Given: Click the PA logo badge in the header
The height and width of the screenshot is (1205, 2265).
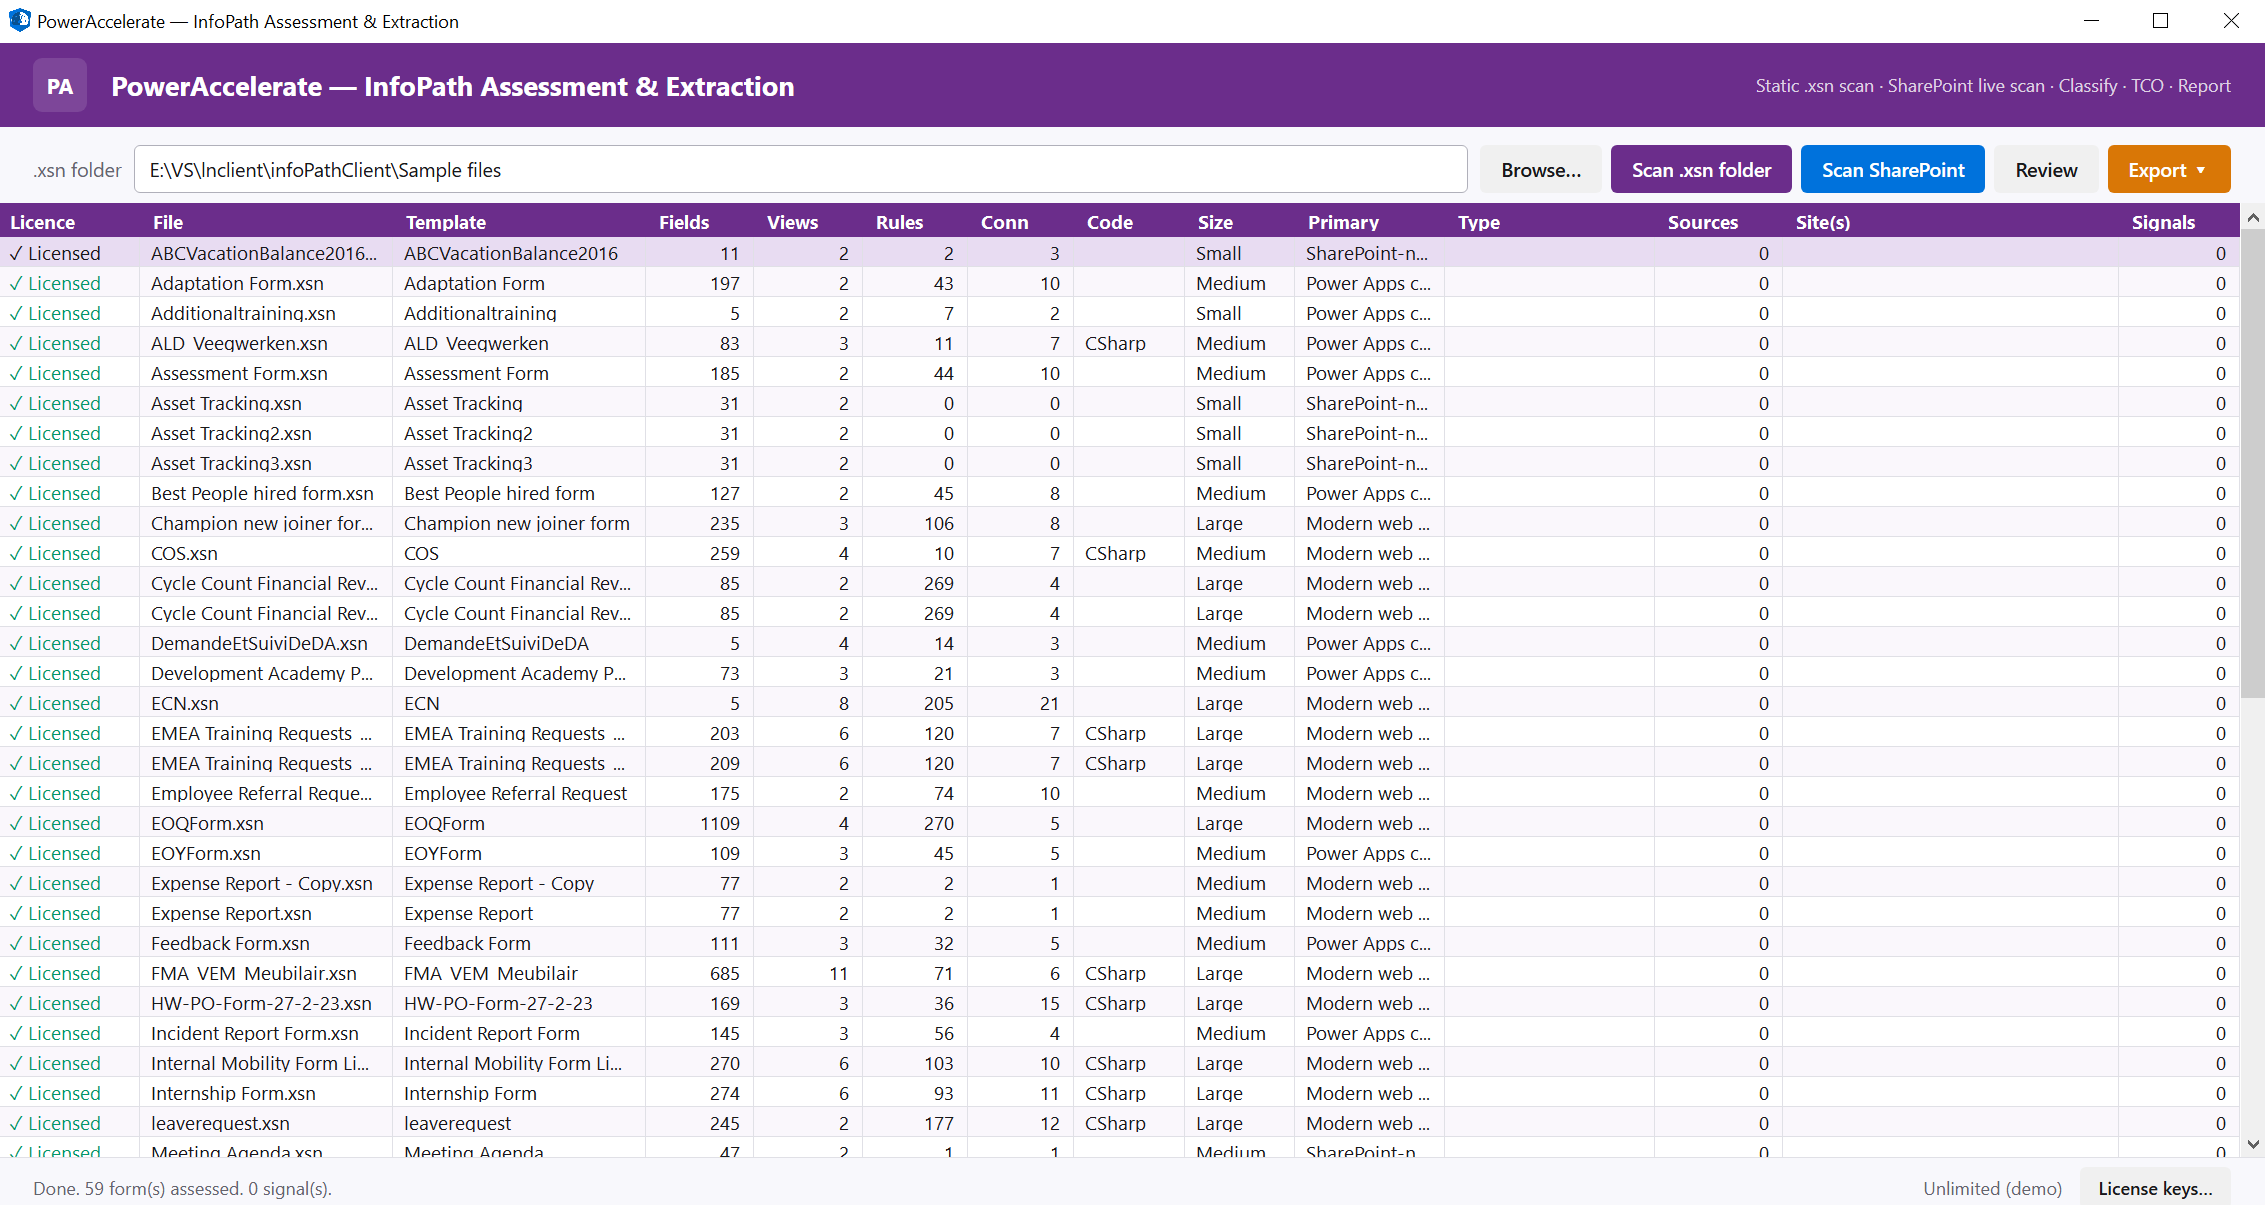Looking at the screenshot, I should point(59,85).
